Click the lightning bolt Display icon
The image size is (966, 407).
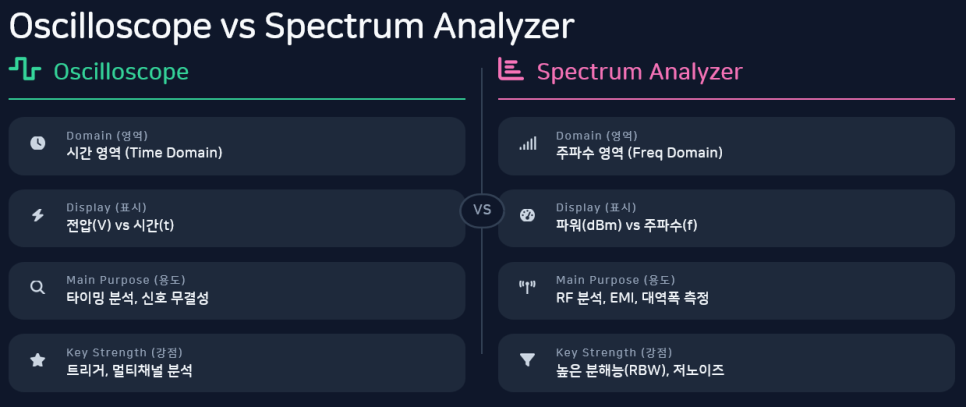[38, 216]
